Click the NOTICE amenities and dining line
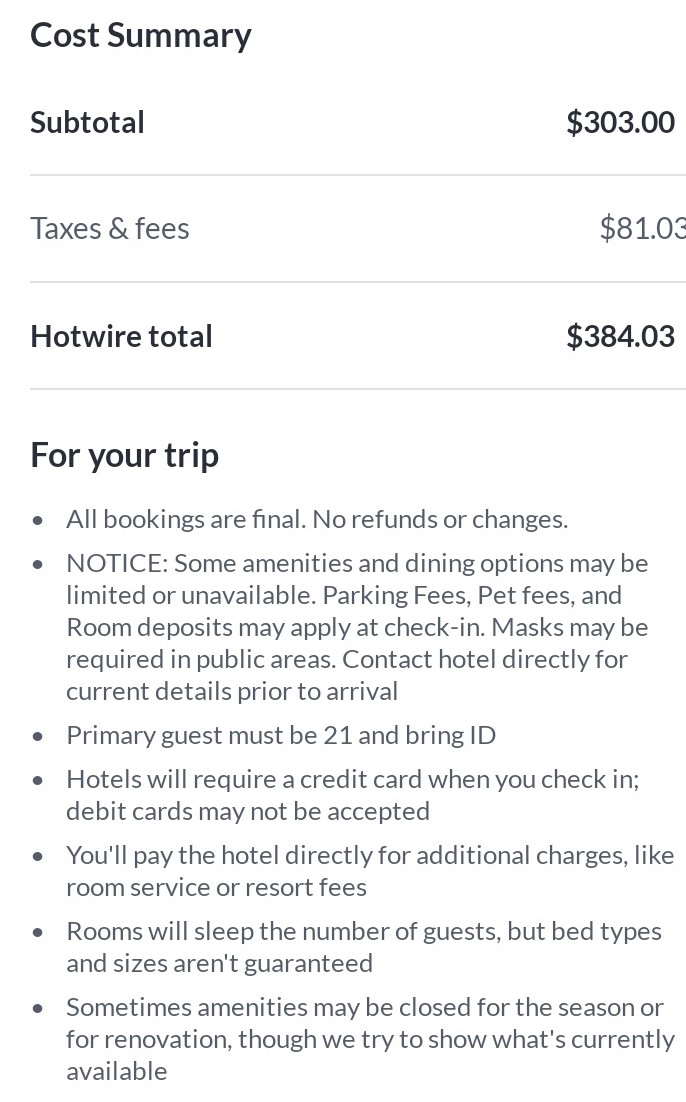The image size is (686, 1102). coord(357,563)
